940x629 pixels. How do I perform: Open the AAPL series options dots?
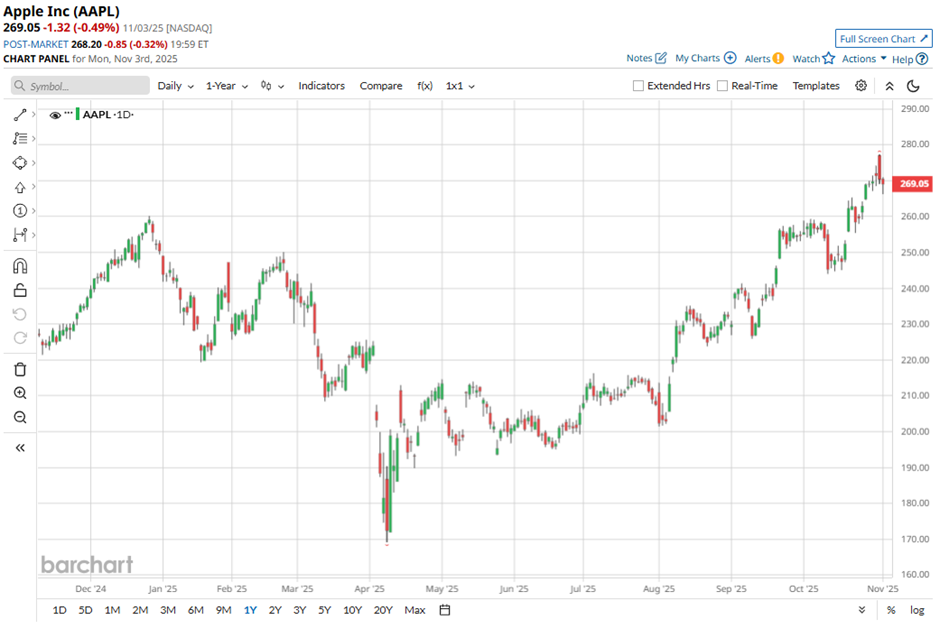(68, 113)
